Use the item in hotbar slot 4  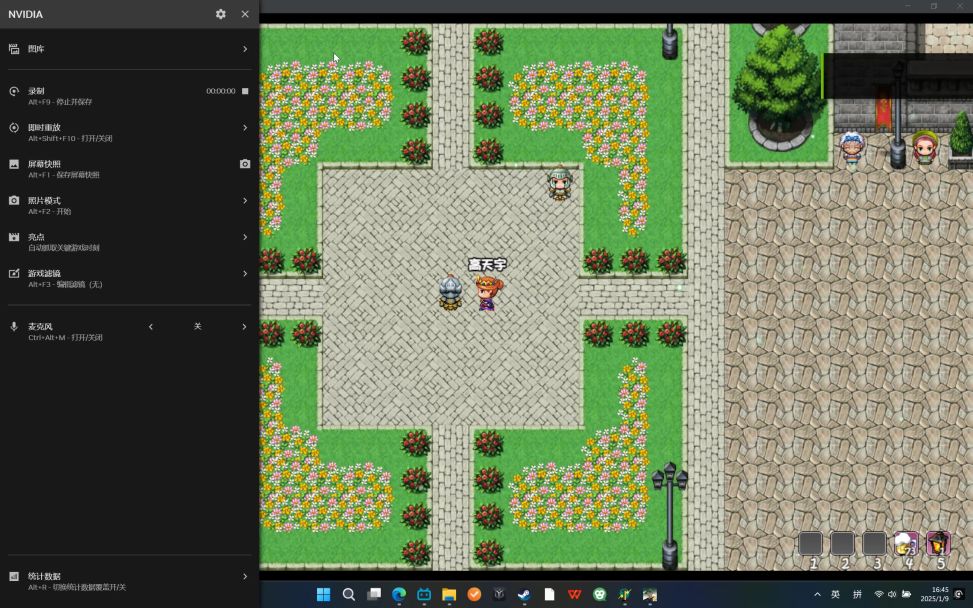click(906, 543)
